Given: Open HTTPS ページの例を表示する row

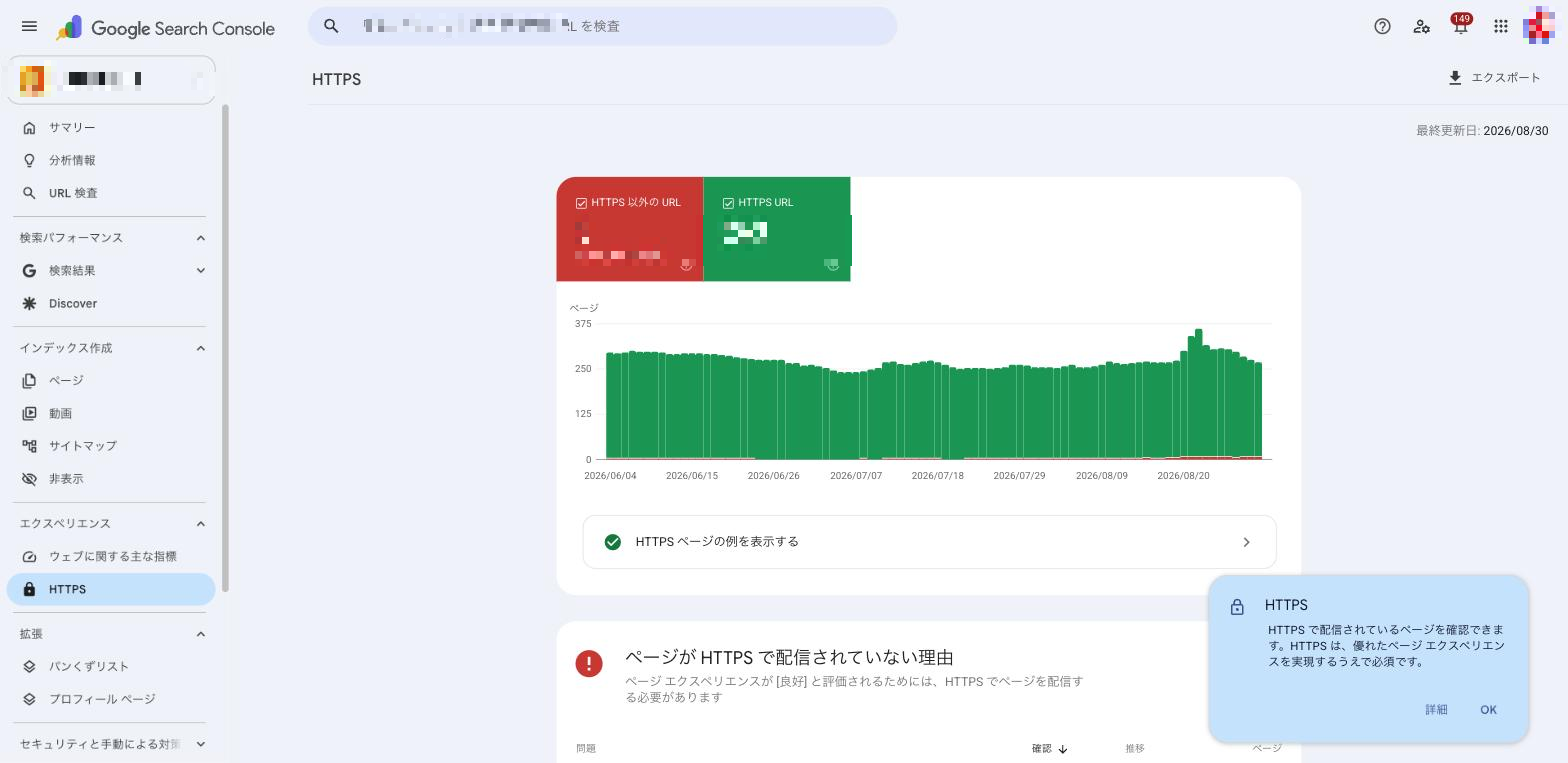Looking at the screenshot, I should click(929, 542).
